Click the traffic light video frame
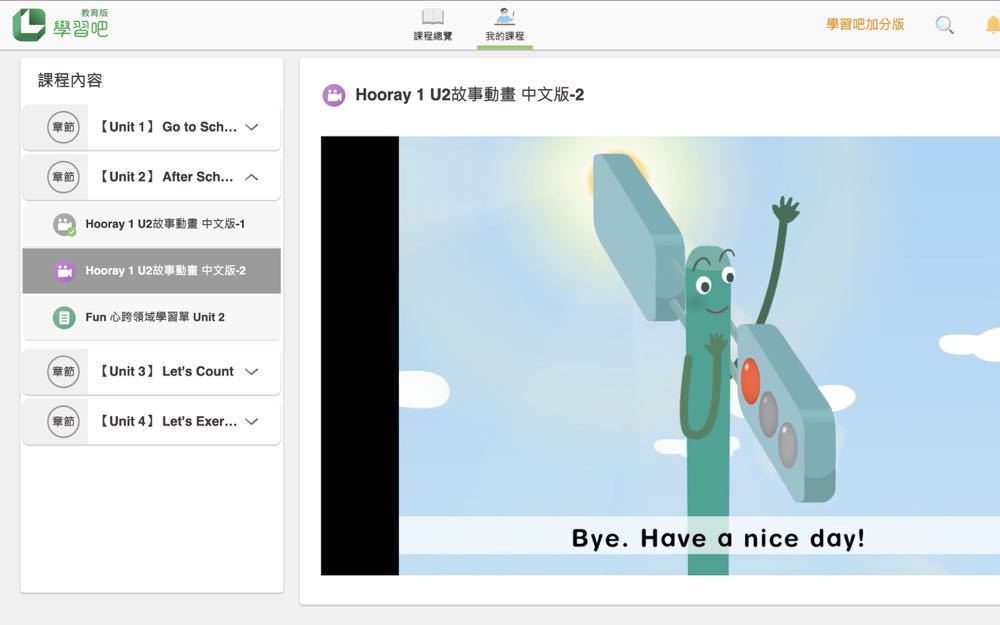The image size is (1000, 625). [660, 355]
